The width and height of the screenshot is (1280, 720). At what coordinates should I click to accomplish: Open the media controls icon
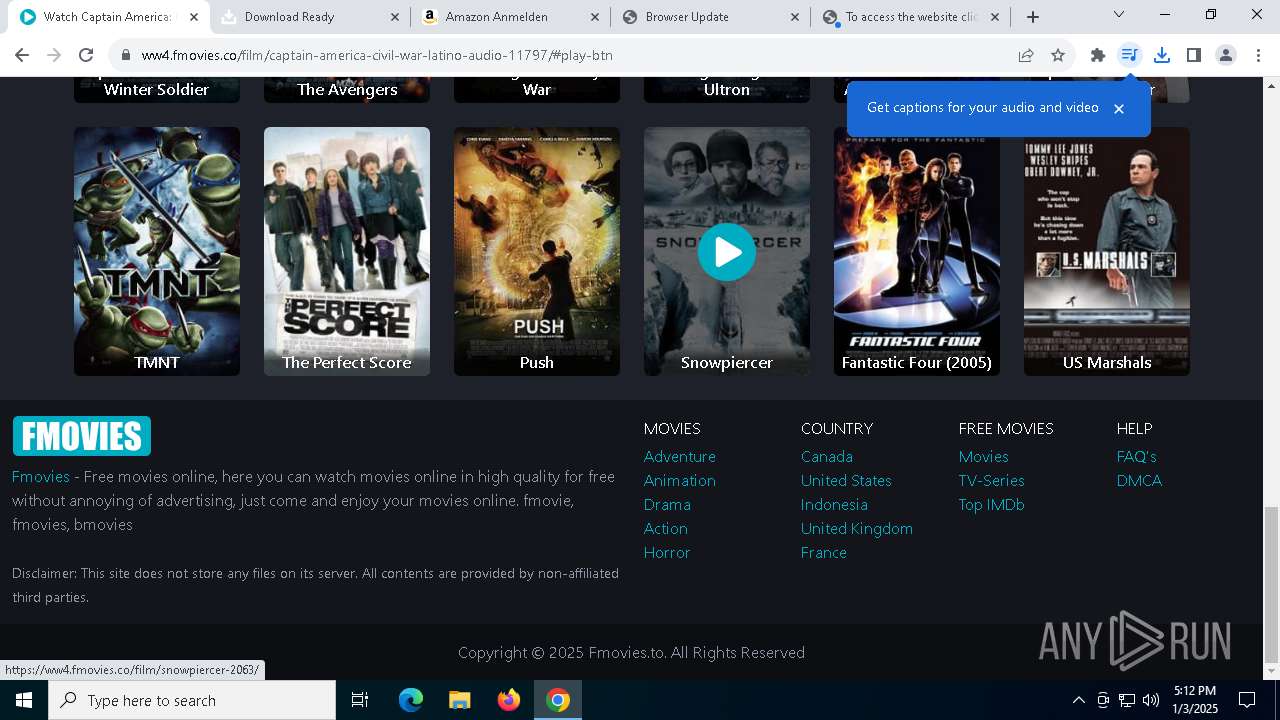click(x=1130, y=55)
